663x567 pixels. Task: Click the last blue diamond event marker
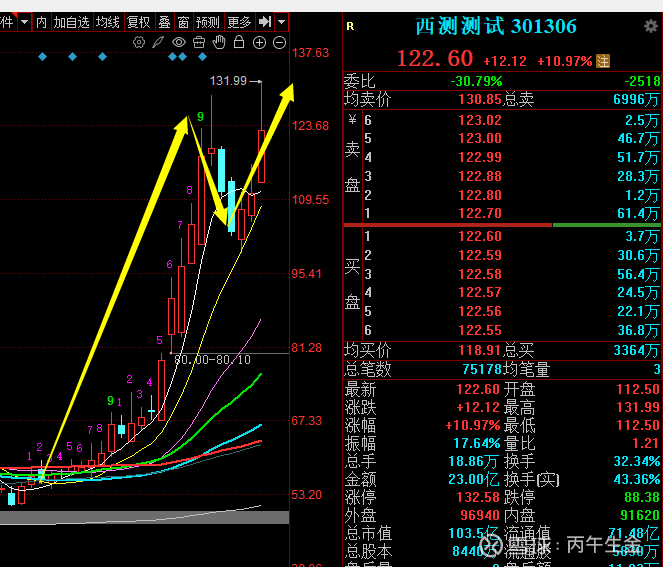[x=203, y=56]
